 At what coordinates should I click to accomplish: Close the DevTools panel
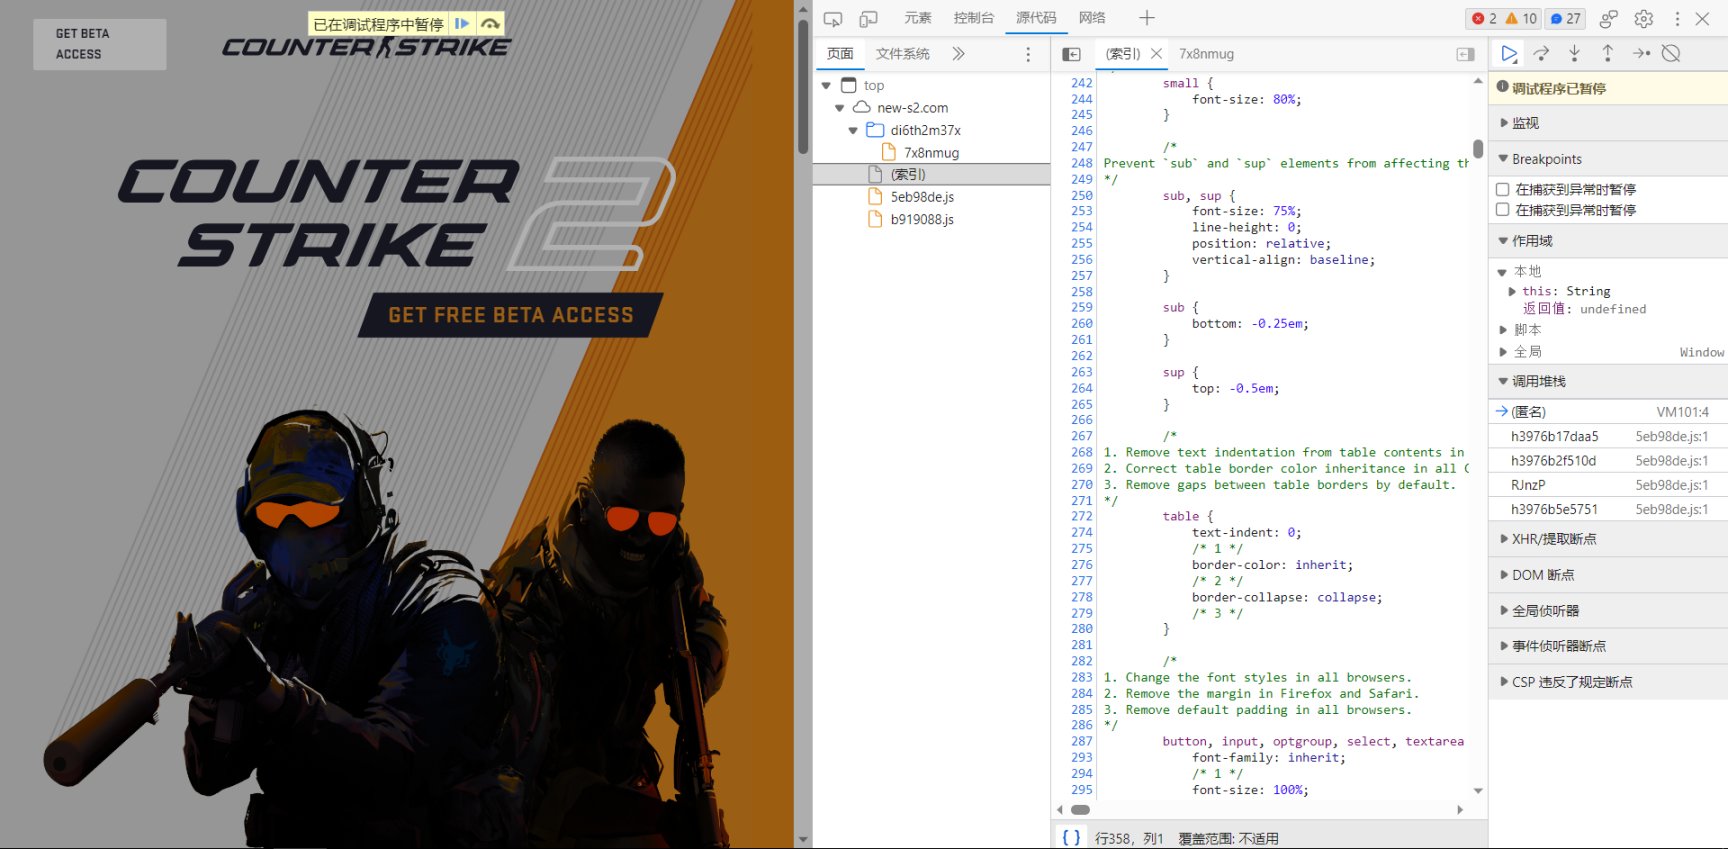coord(1703,18)
